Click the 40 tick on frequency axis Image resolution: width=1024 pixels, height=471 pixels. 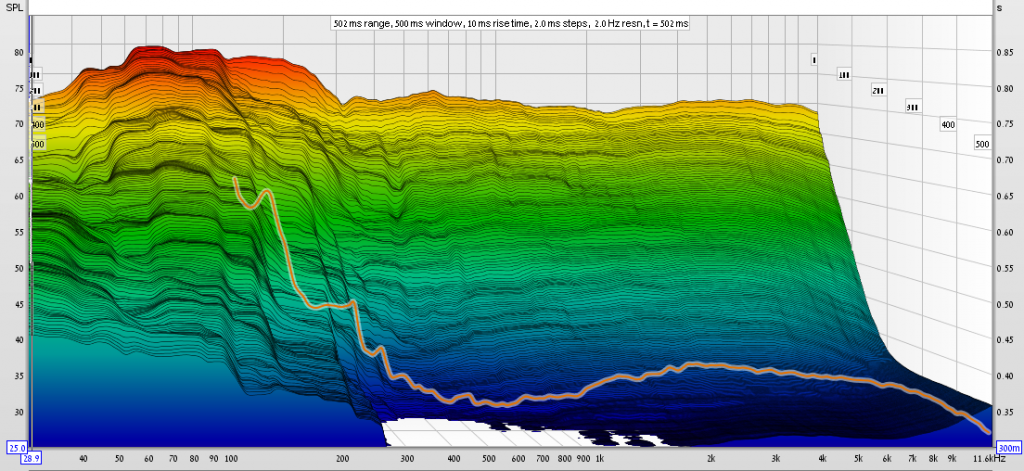click(83, 458)
